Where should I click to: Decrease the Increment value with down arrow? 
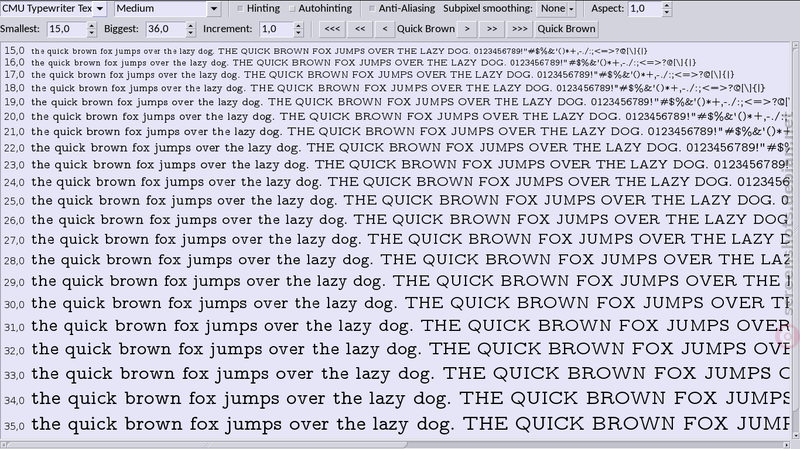[x=298, y=33]
